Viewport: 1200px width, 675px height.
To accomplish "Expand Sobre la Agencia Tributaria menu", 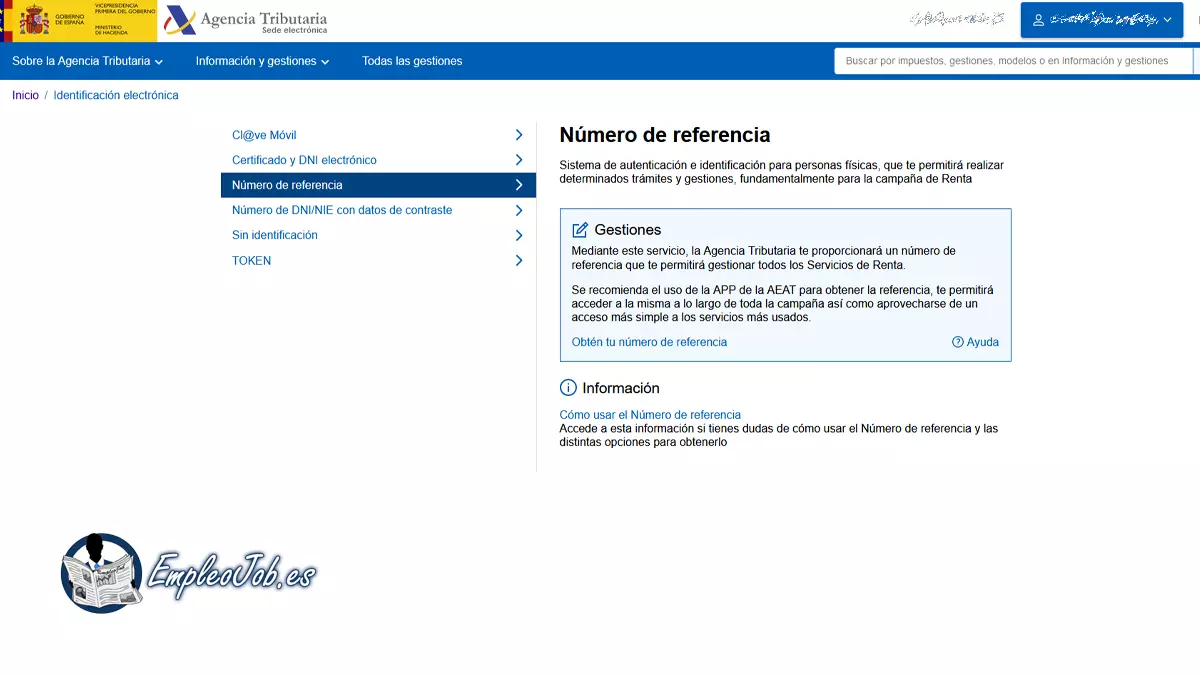I will (87, 61).
